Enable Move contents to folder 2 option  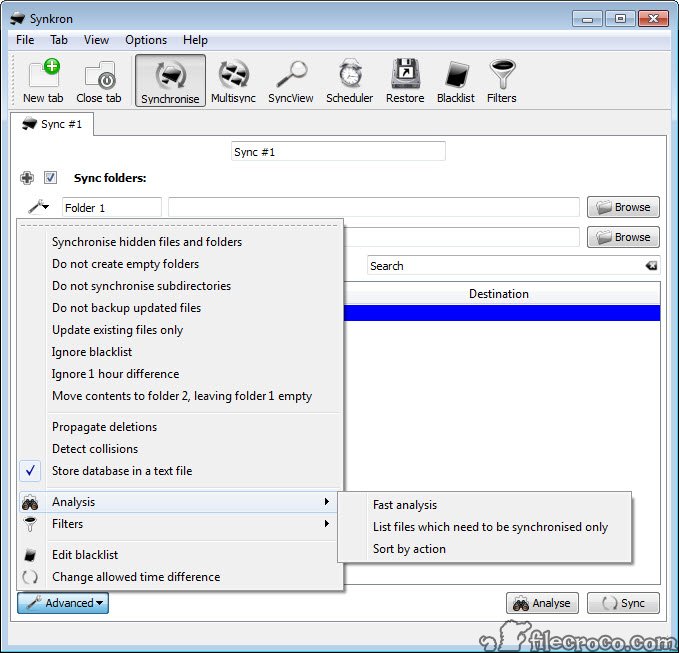pyautogui.click(x=181, y=396)
